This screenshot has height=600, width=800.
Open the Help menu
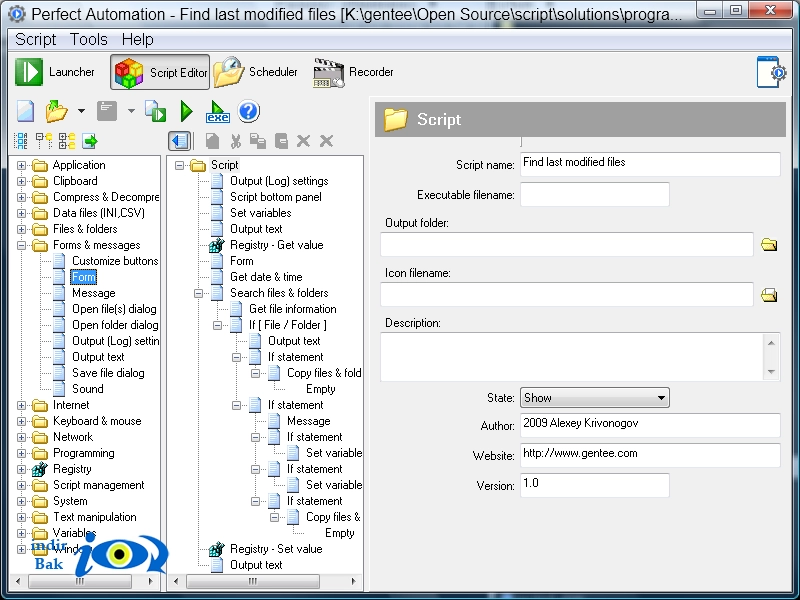pos(137,39)
